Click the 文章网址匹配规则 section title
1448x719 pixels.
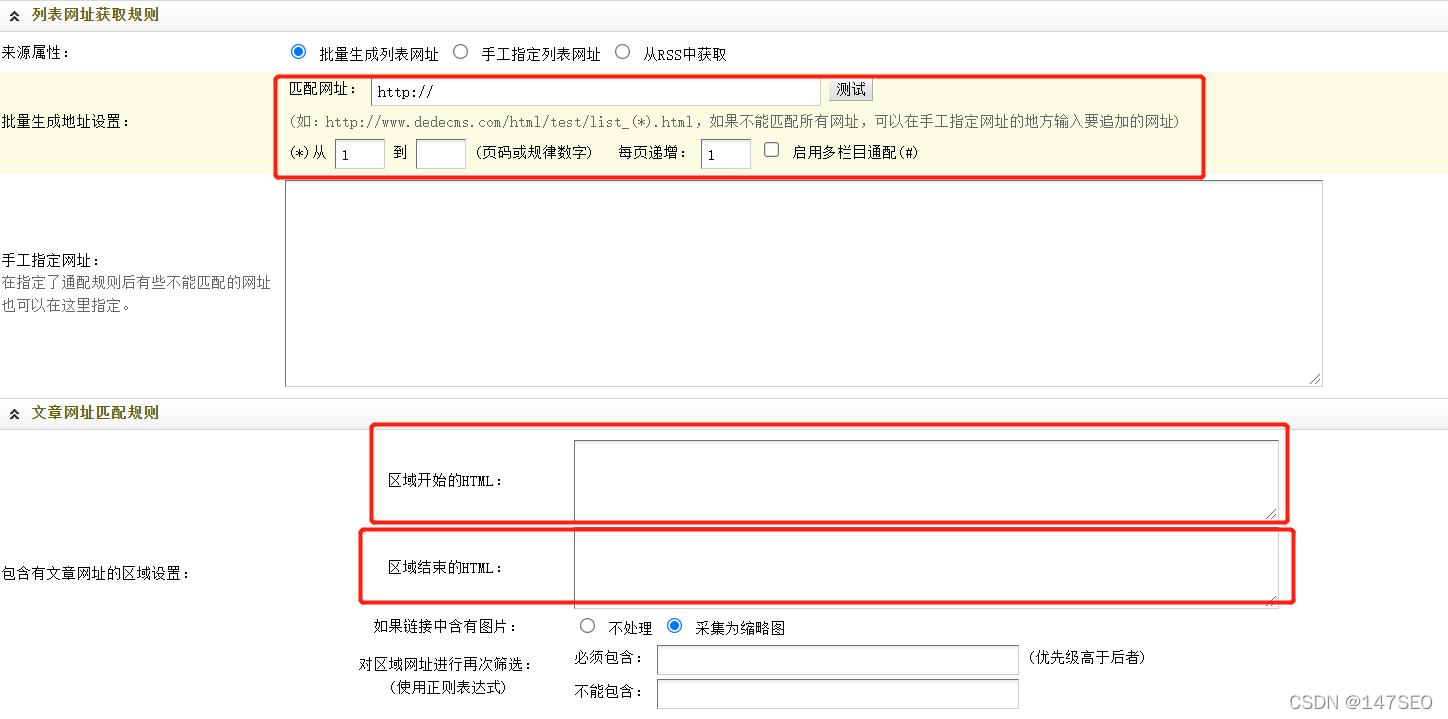(95, 412)
